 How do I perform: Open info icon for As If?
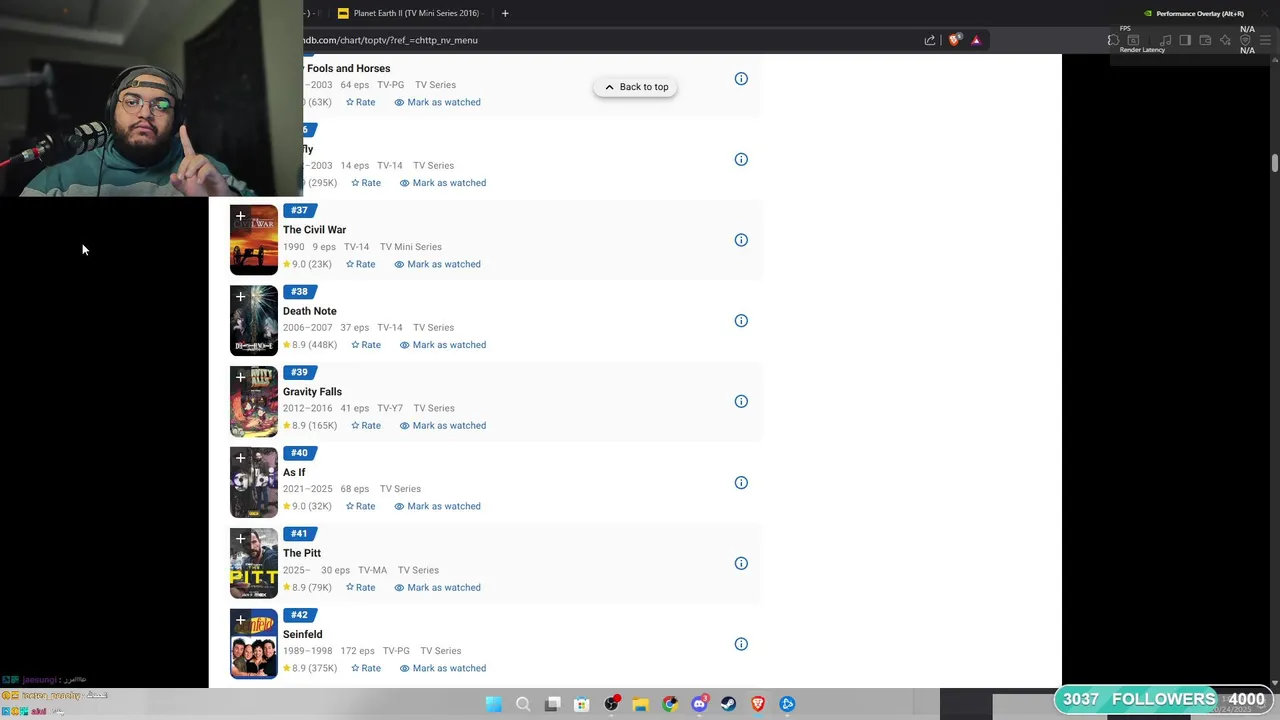point(741,483)
